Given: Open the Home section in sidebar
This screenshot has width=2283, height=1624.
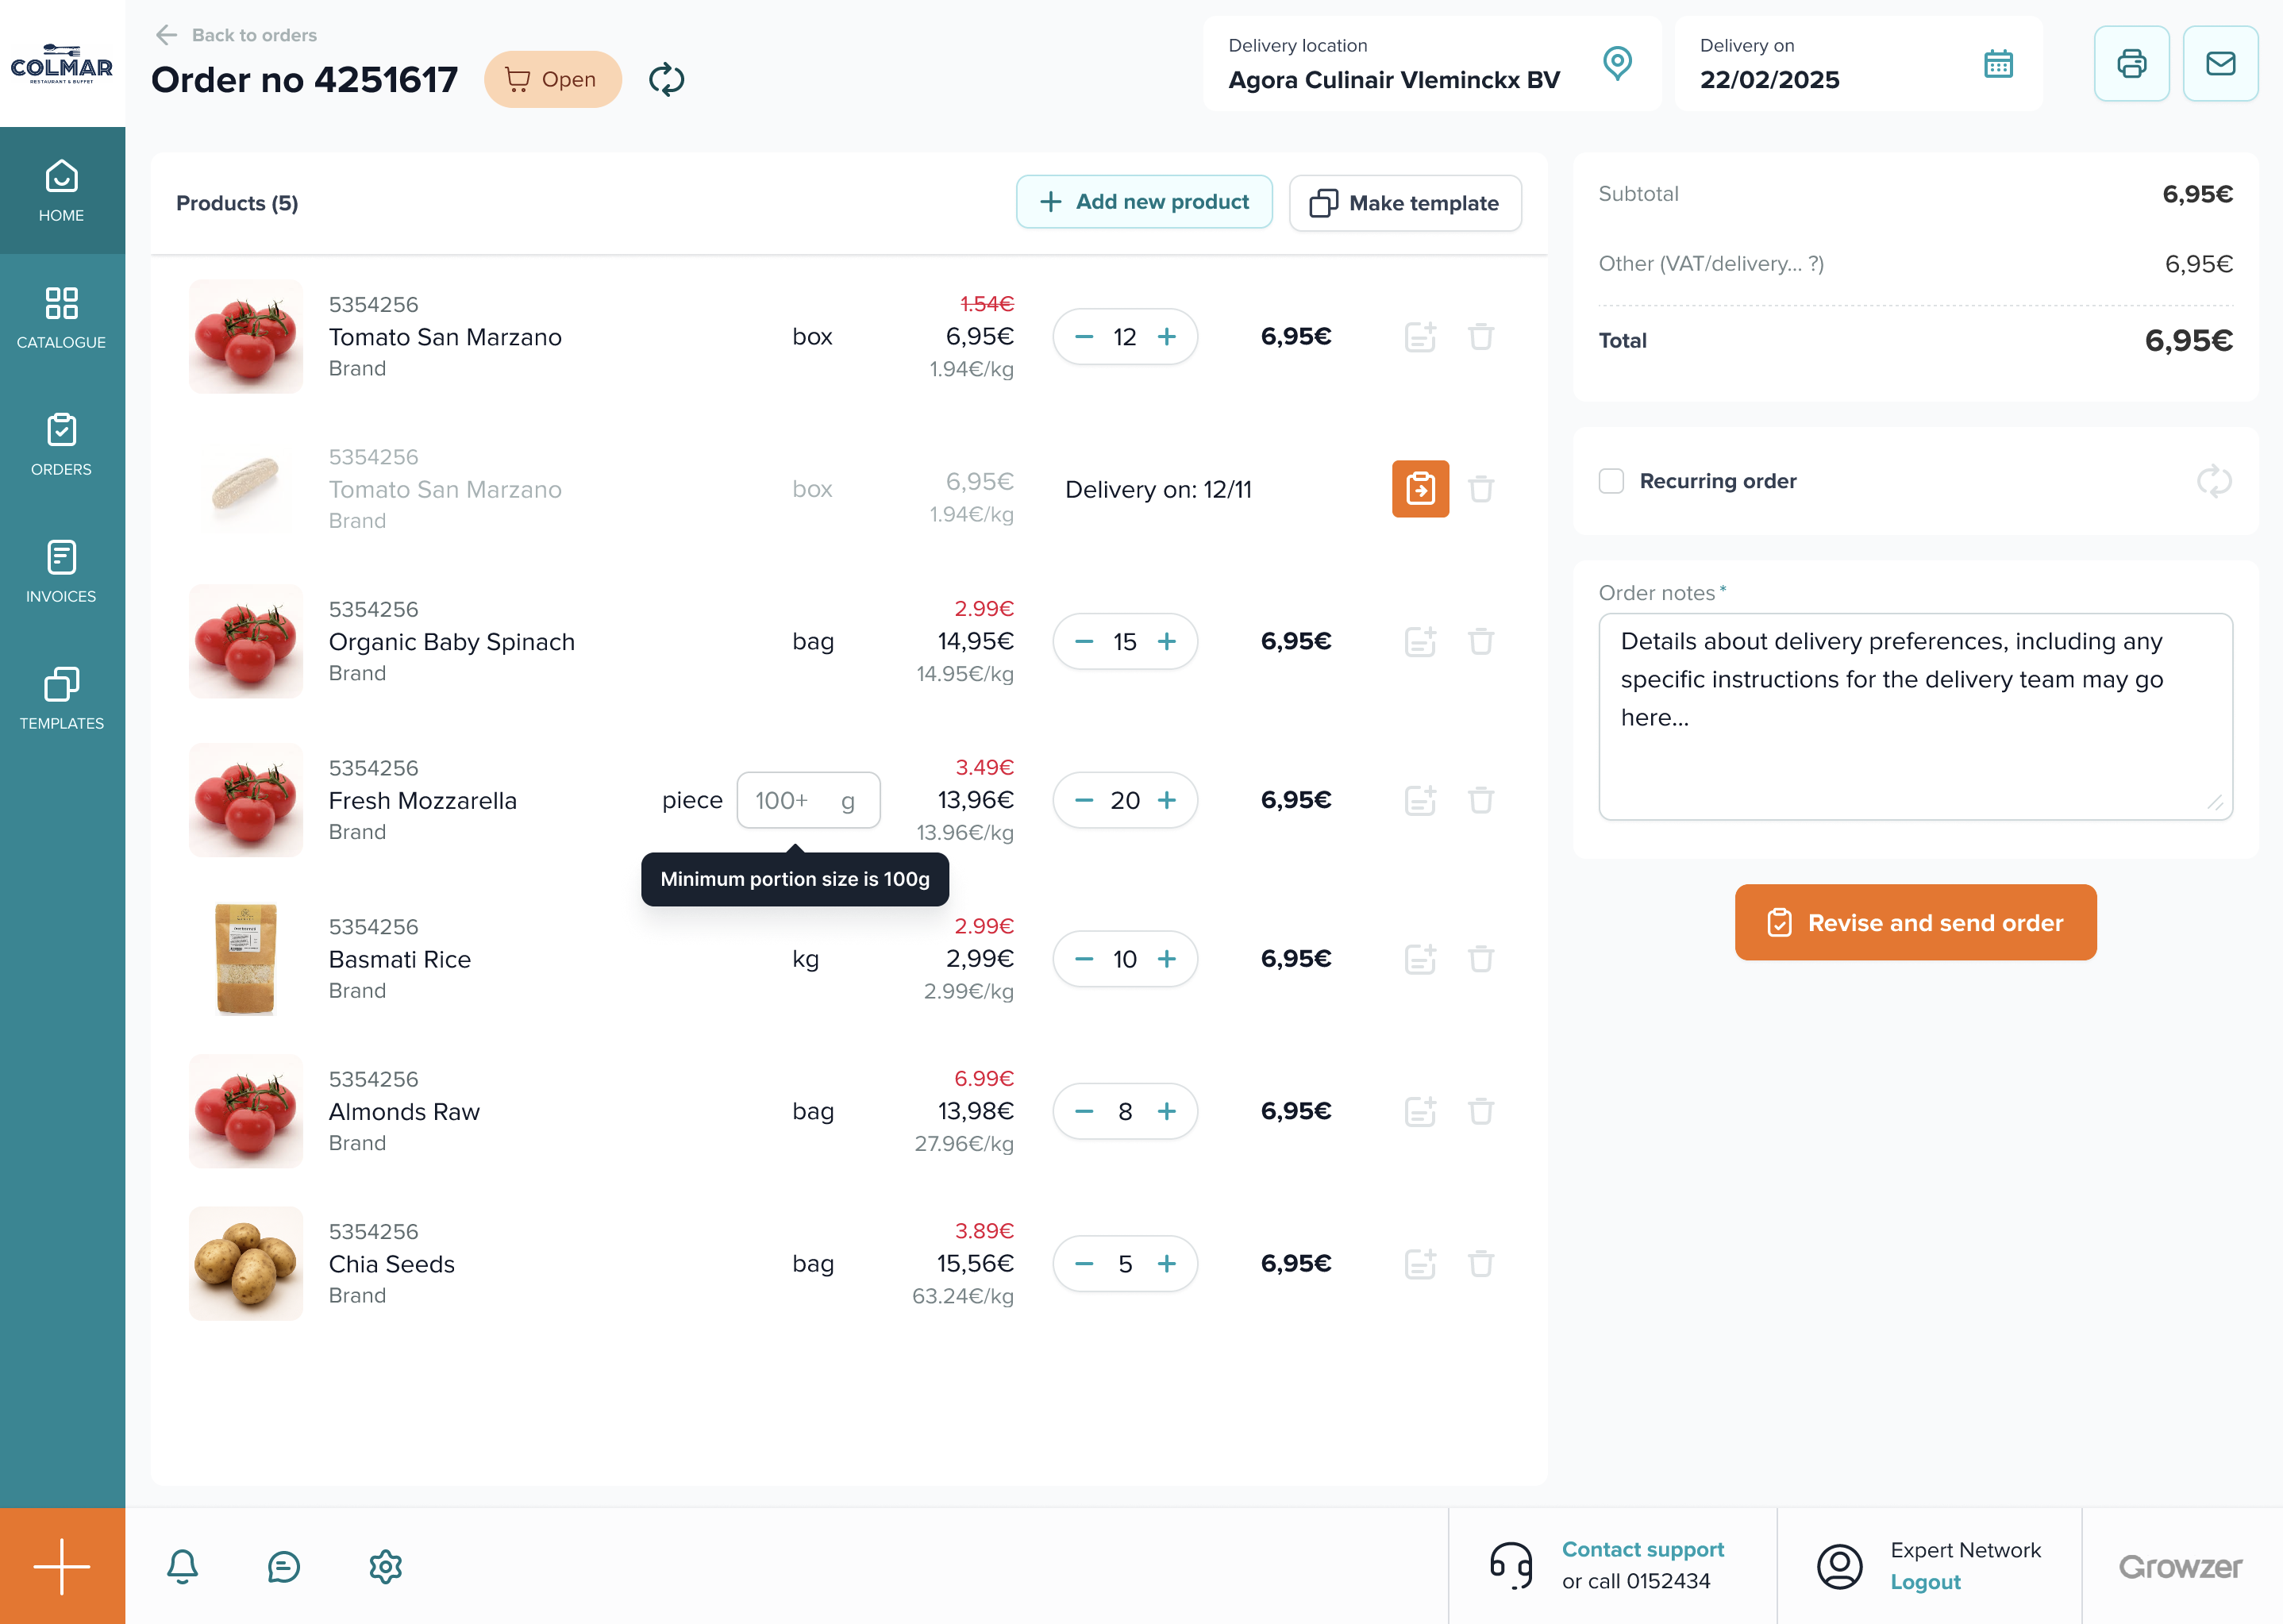Looking at the screenshot, I should 62,190.
